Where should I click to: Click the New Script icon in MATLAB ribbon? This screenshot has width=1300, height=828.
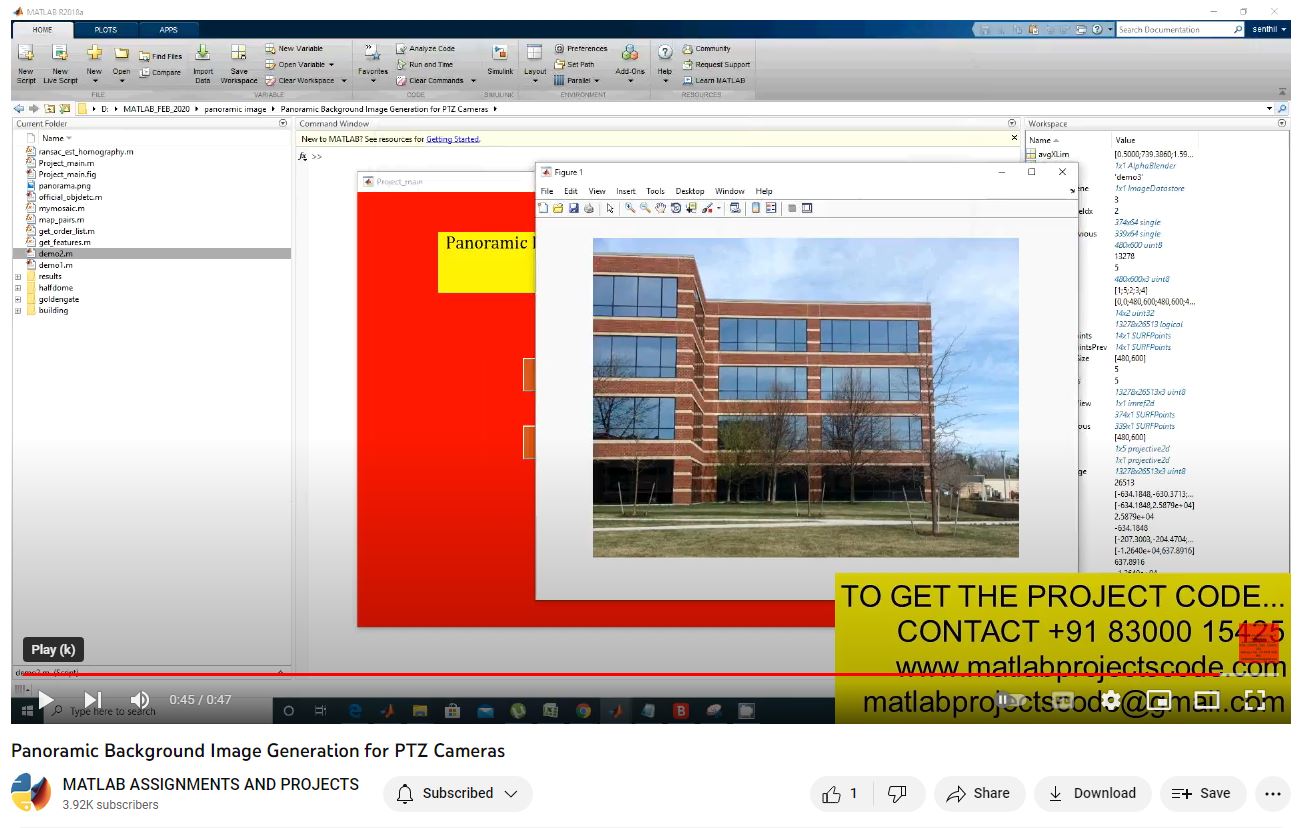click(26, 54)
